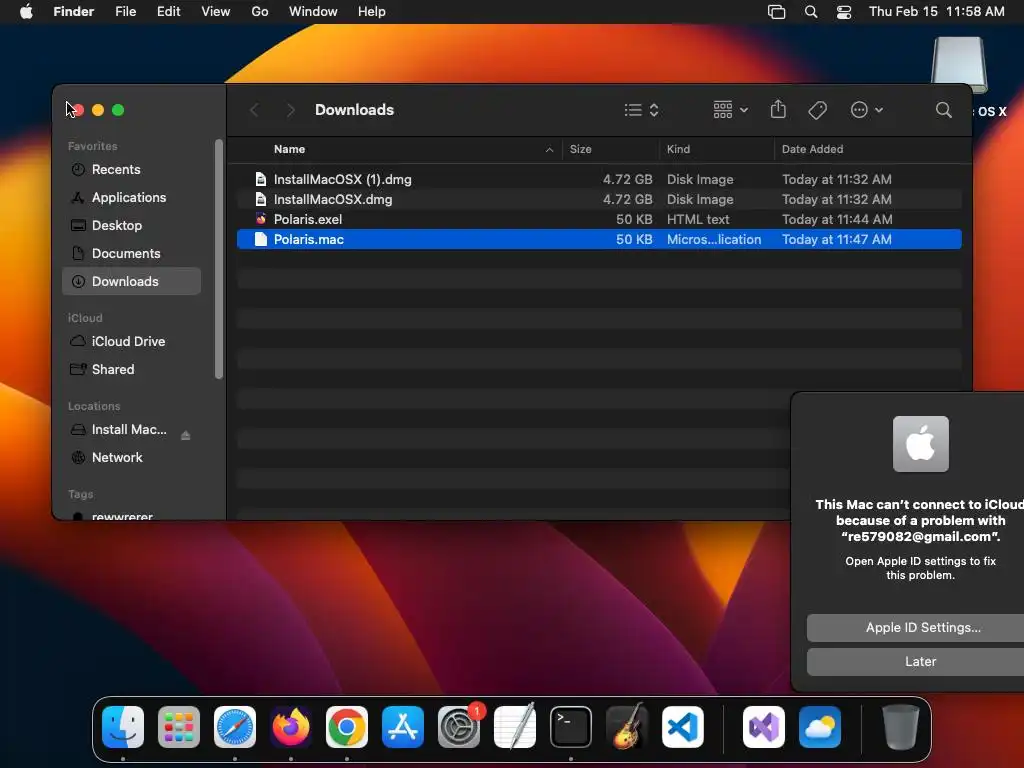Click the date and time in menu bar
This screenshot has width=1024, height=768.
point(936,12)
